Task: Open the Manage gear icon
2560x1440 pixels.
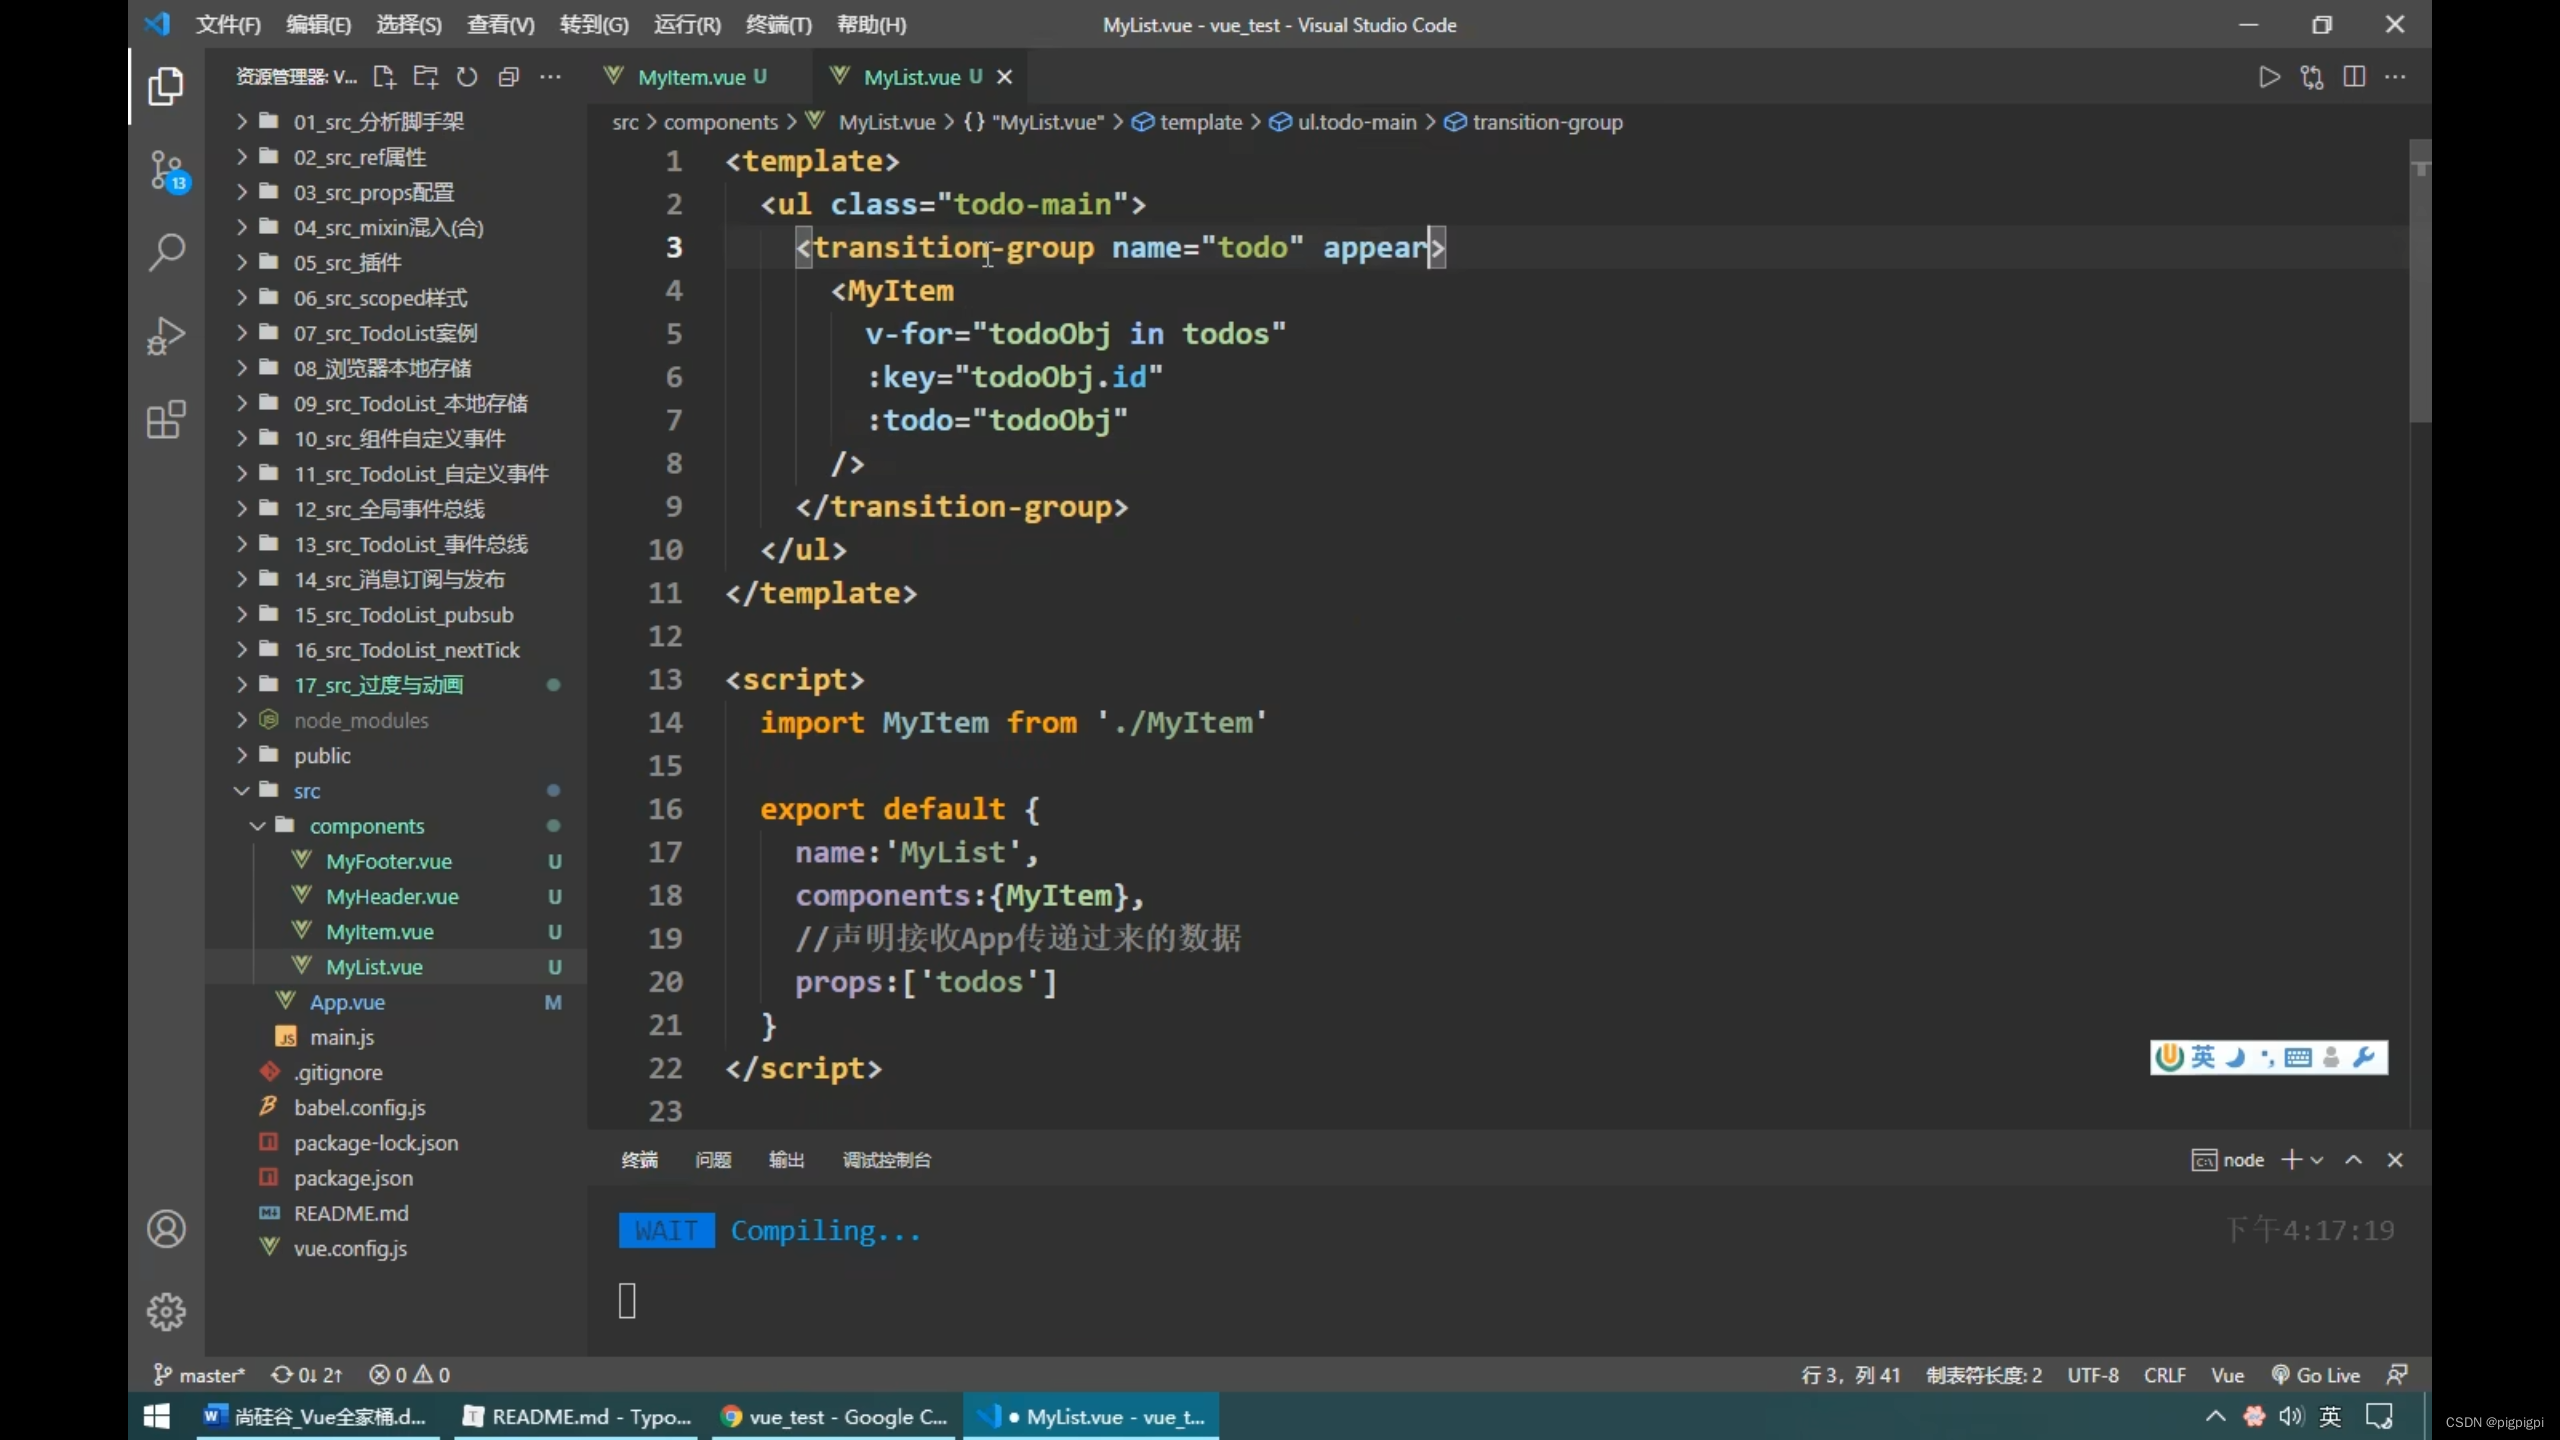Action: 166,1312
